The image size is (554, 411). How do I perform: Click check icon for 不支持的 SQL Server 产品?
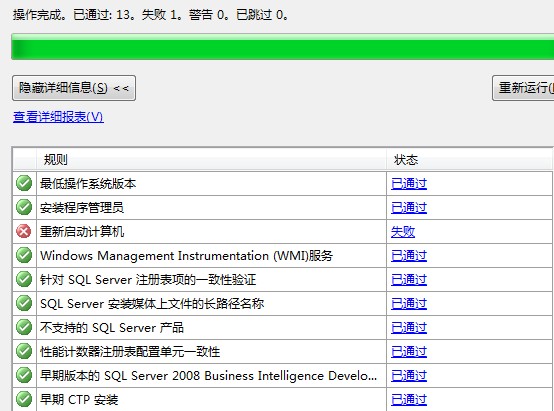(x=24, y=328)
